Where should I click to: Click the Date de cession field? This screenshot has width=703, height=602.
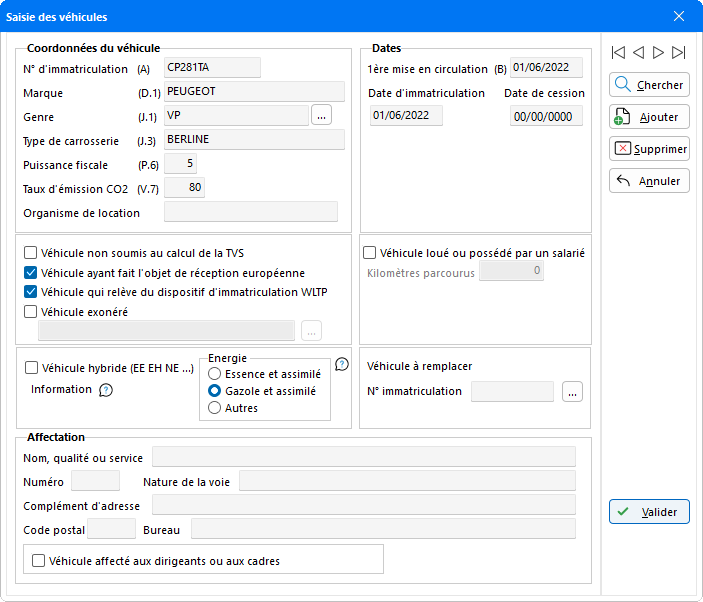click(x=544, y=116)
